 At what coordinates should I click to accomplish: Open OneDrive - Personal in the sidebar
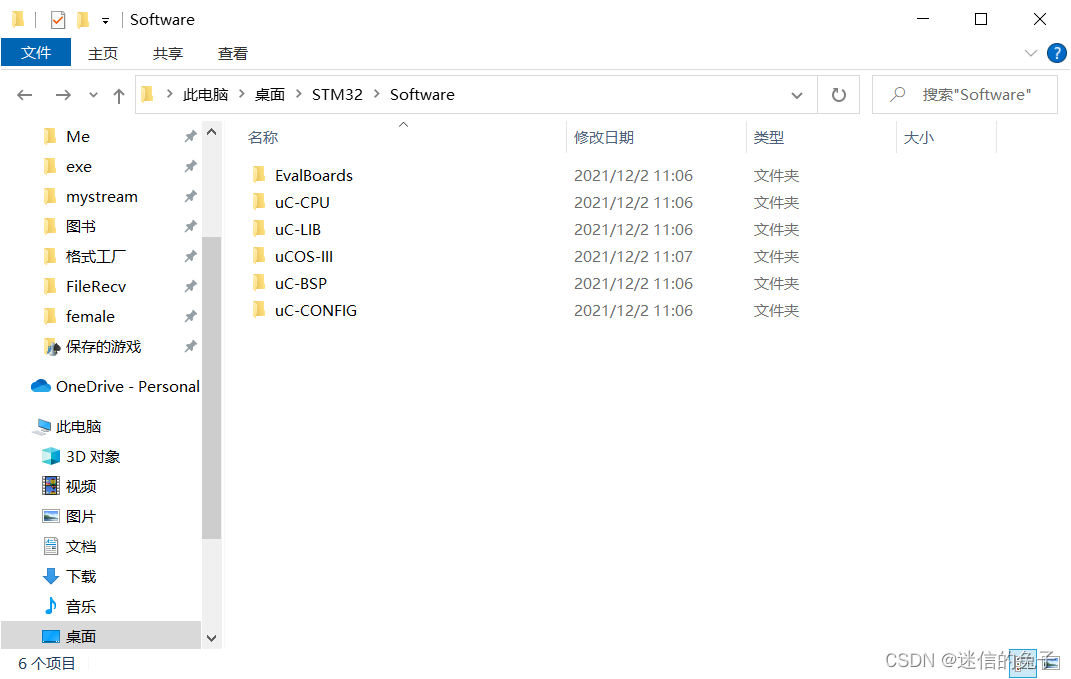pyautogui.click(x=128, y=387)
